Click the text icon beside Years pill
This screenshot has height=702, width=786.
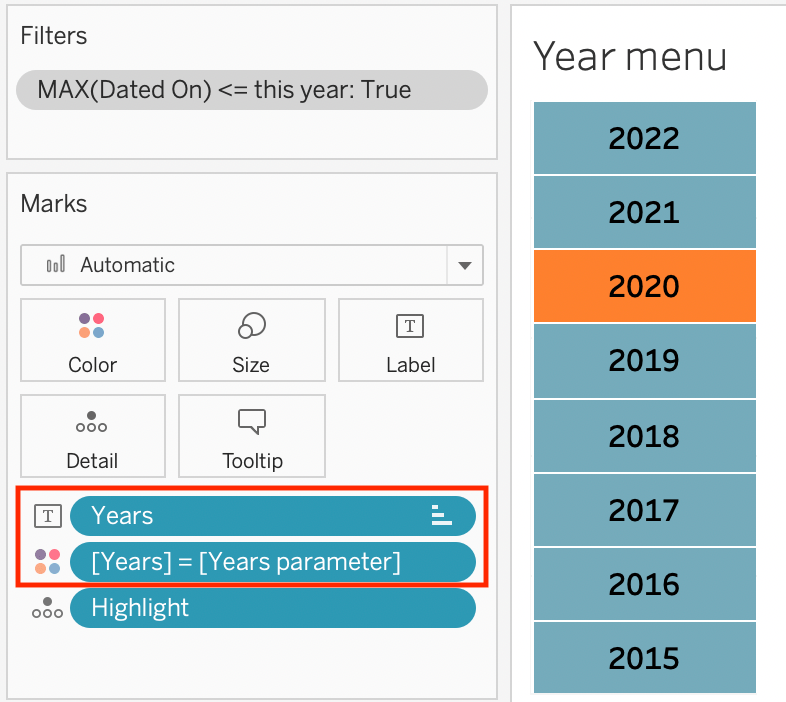[x=47, y=516]
